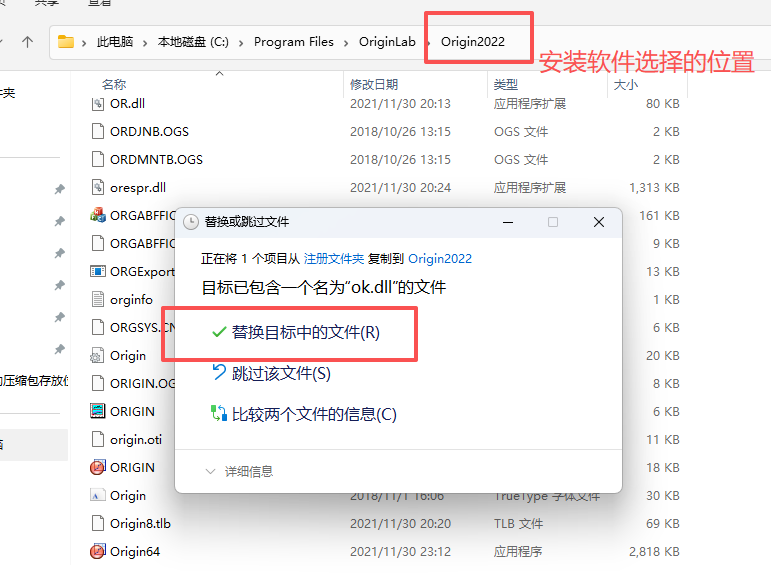Screen dimensions: 771x588
Task: Select the OR.dll file name
Action: pyautogui.click(x=127, y=104)
